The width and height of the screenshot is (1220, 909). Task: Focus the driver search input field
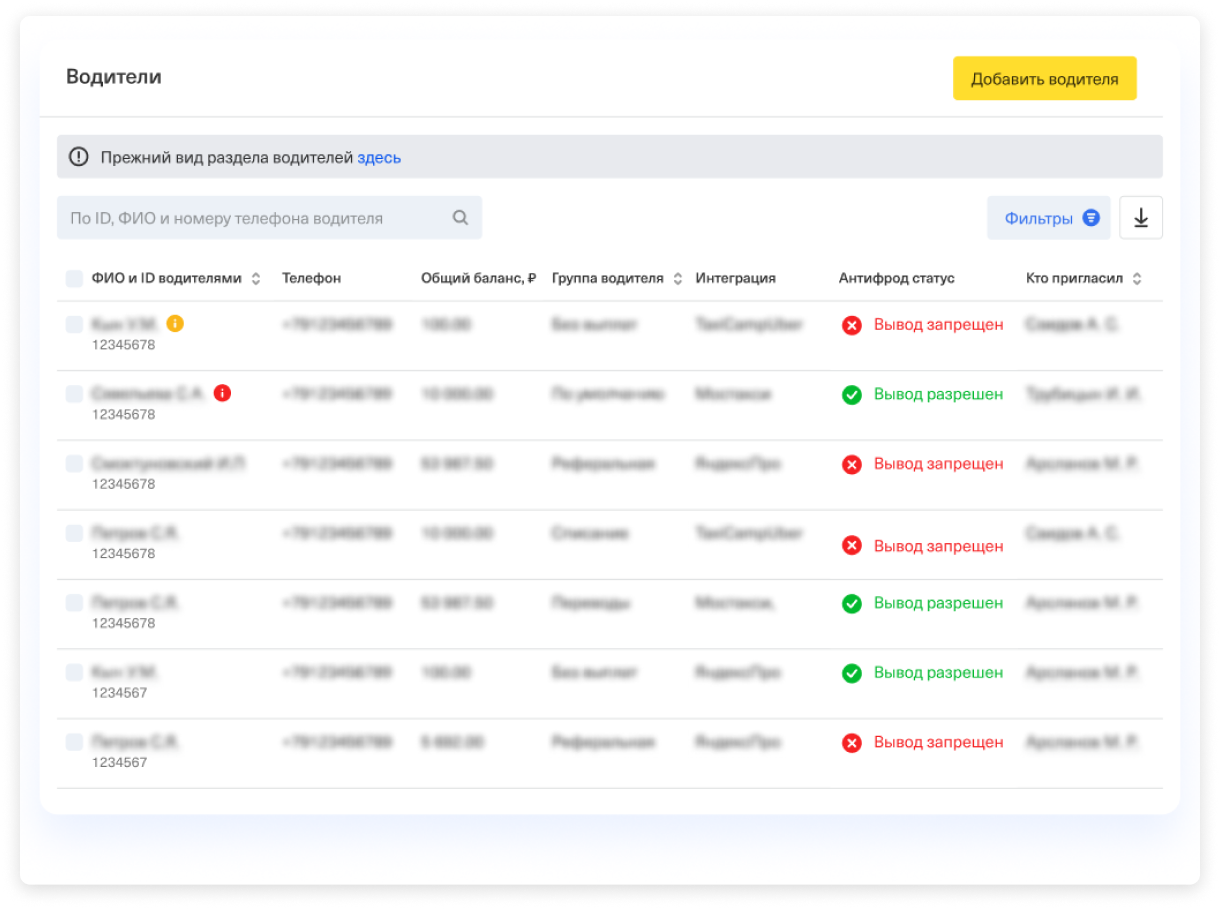pos(255,218)
